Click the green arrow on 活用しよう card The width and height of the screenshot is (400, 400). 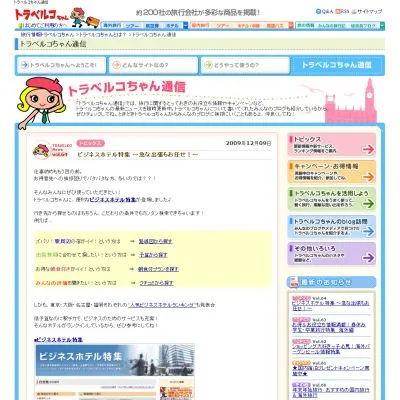coord(368,204)
